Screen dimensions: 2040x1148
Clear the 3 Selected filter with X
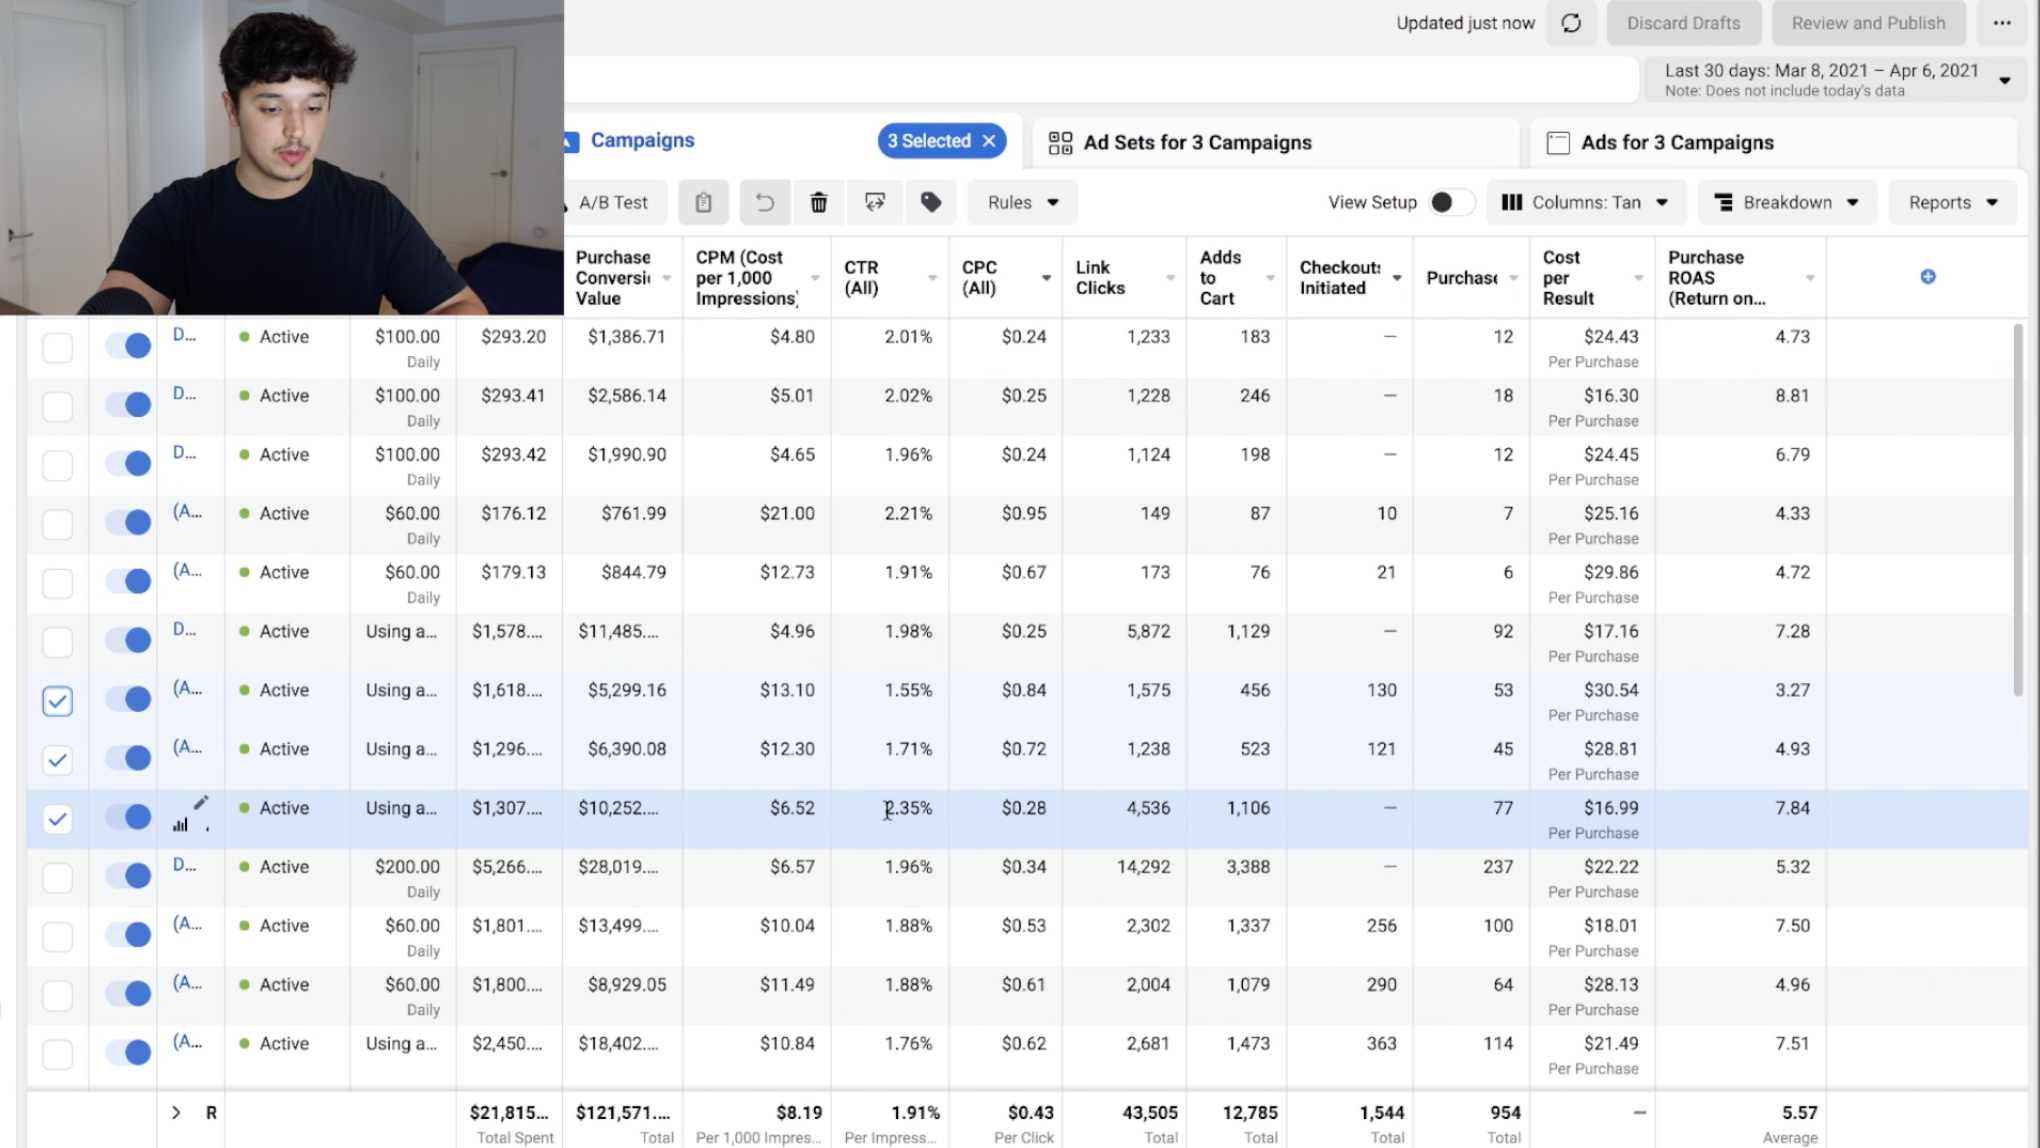[x=989, y=141]
